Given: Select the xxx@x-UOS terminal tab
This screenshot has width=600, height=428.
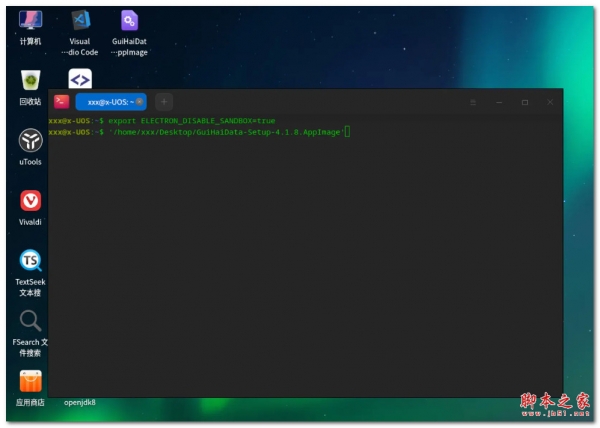Looking at the screenshot, I should tap(111, 102).
